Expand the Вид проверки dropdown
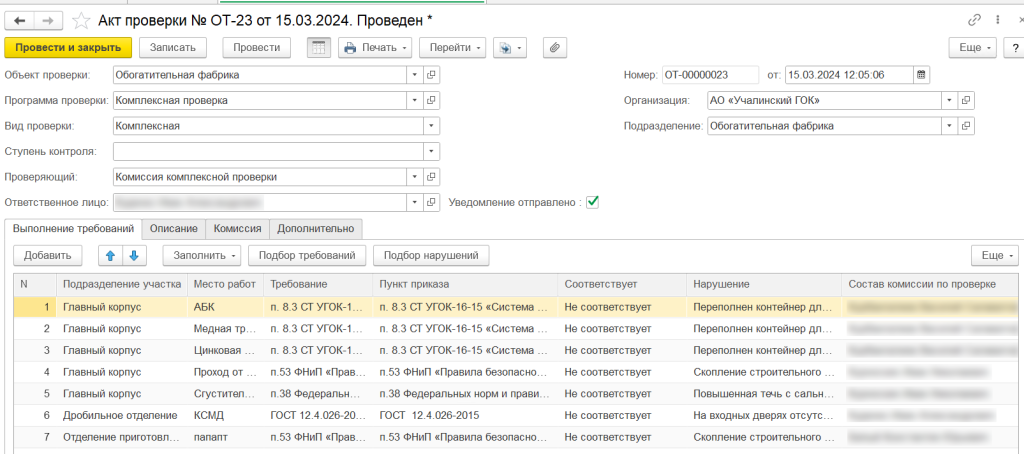 pyautogui.click(x=432, y=126)
